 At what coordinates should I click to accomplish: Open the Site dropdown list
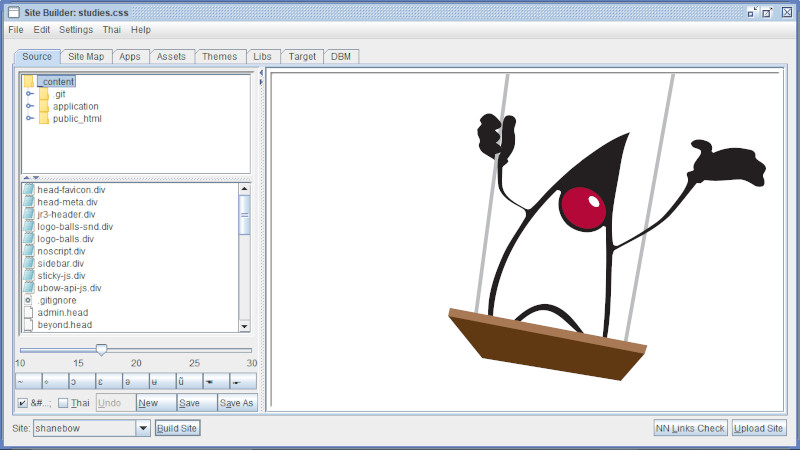point(142,428)
